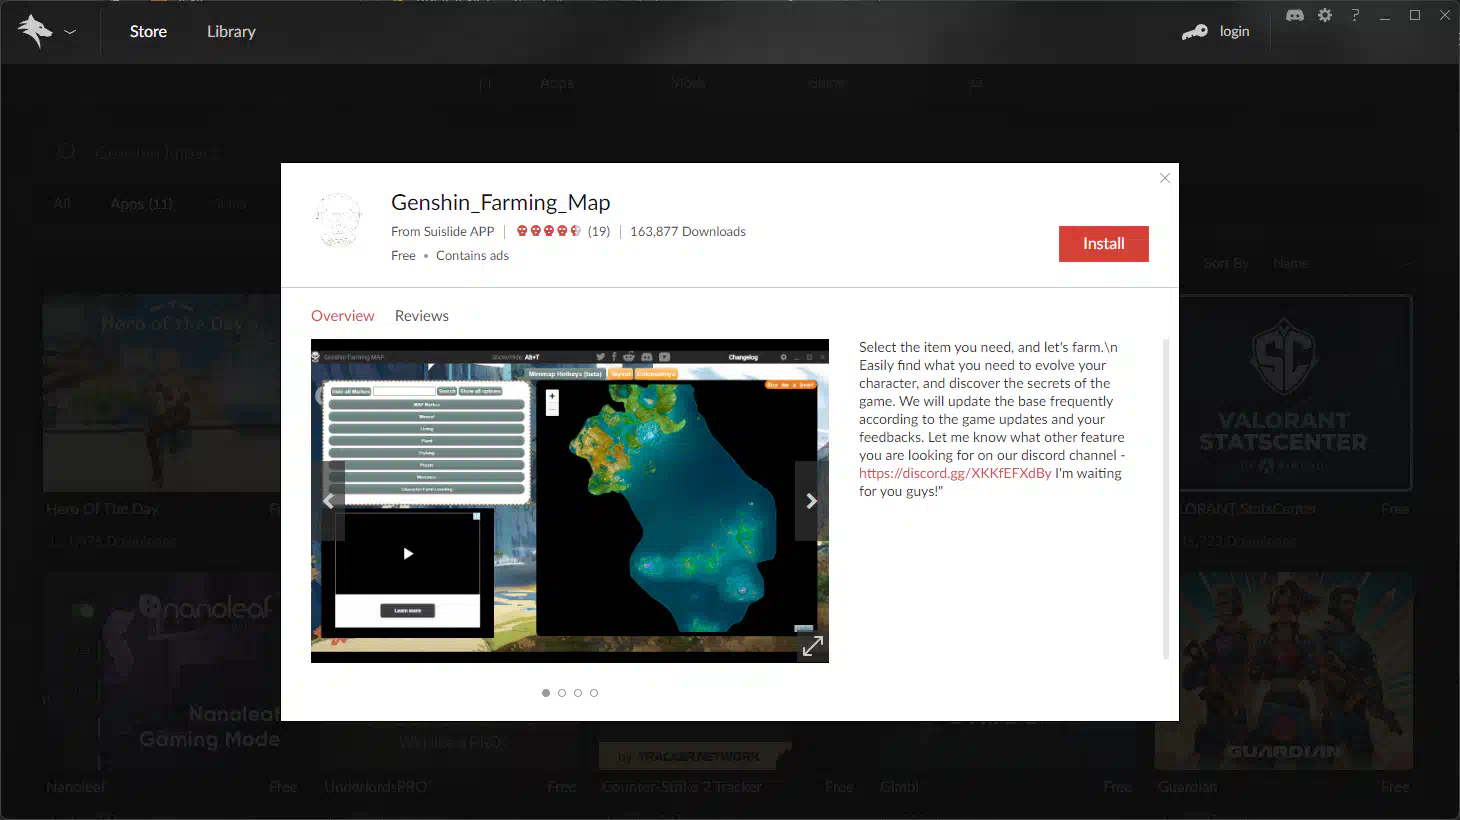
Task: Show the previous screenshot arrow
Action: click(x=329, y=501)
